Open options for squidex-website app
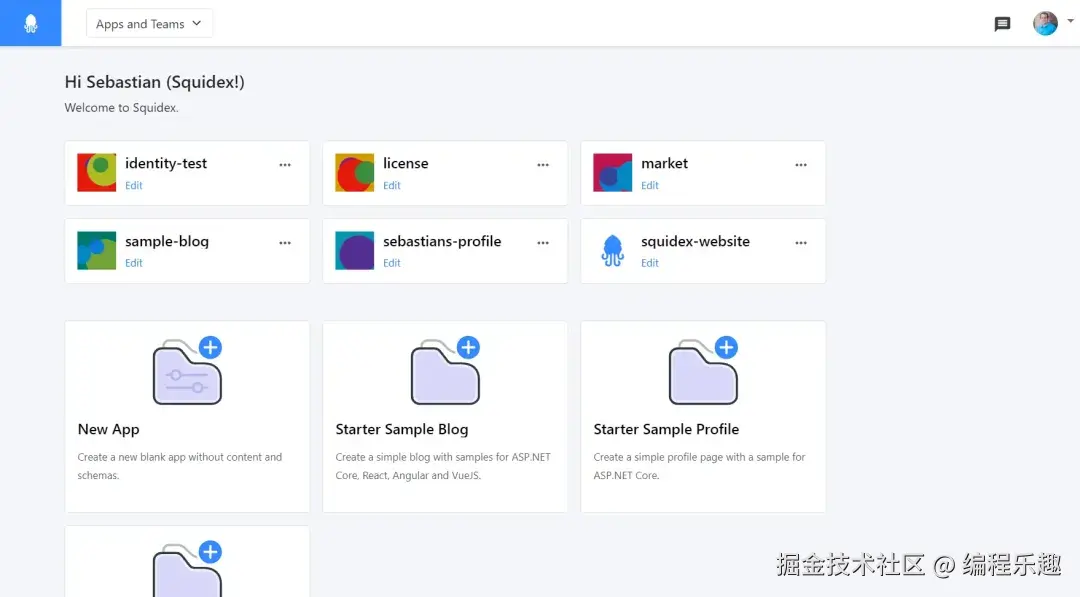1080x597 pixels. point(800,242)
